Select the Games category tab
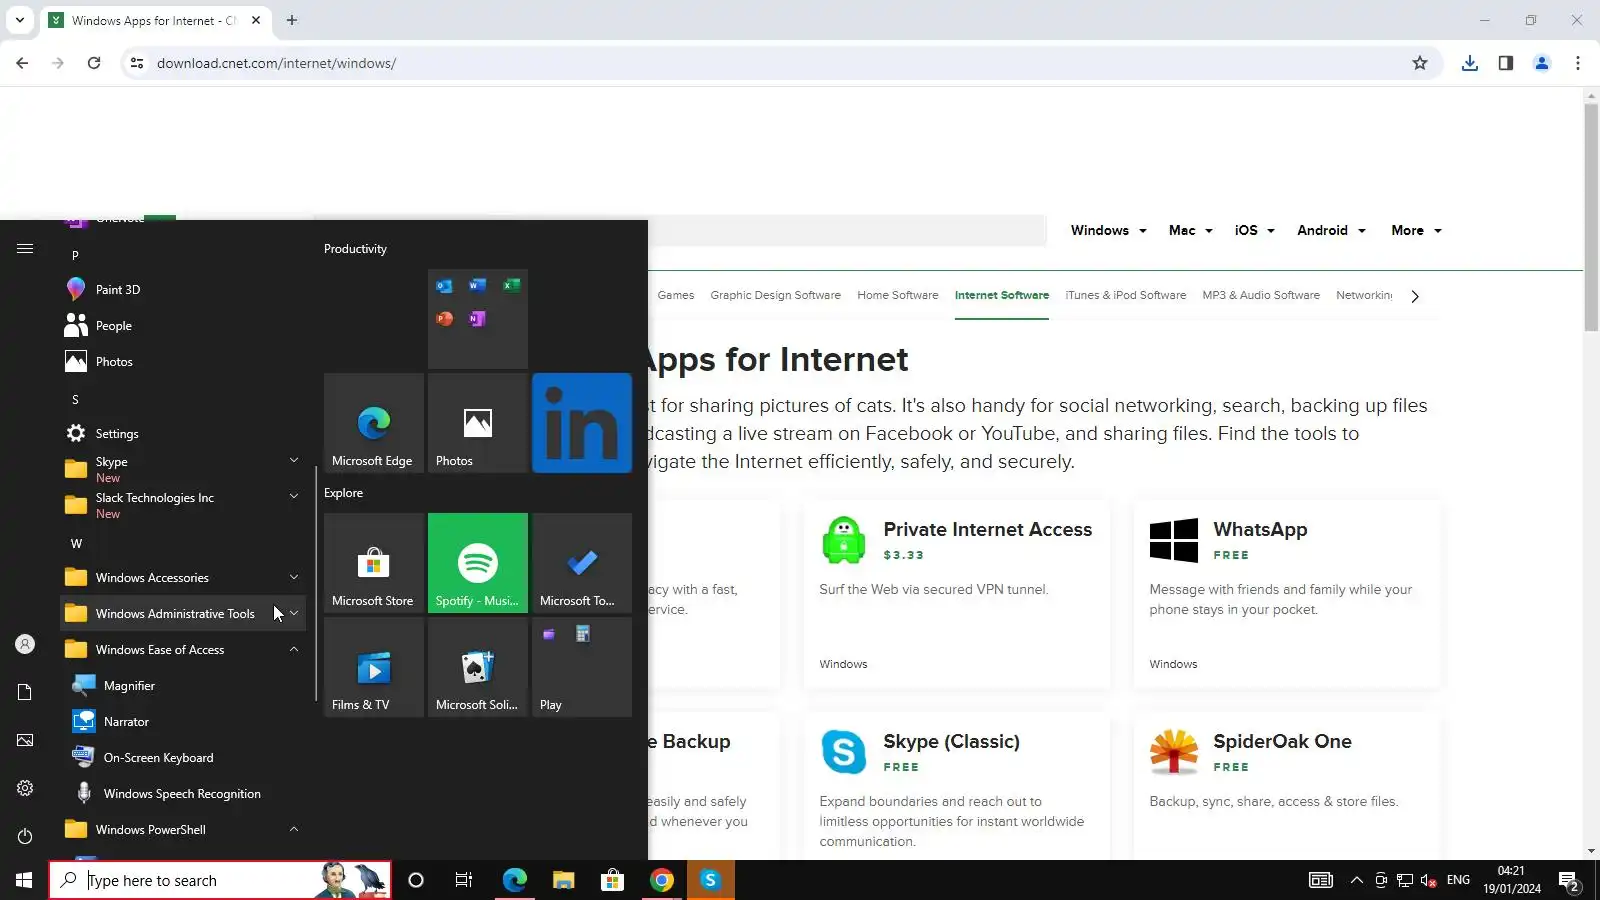 pyautogui.click(x=676, y=296)
